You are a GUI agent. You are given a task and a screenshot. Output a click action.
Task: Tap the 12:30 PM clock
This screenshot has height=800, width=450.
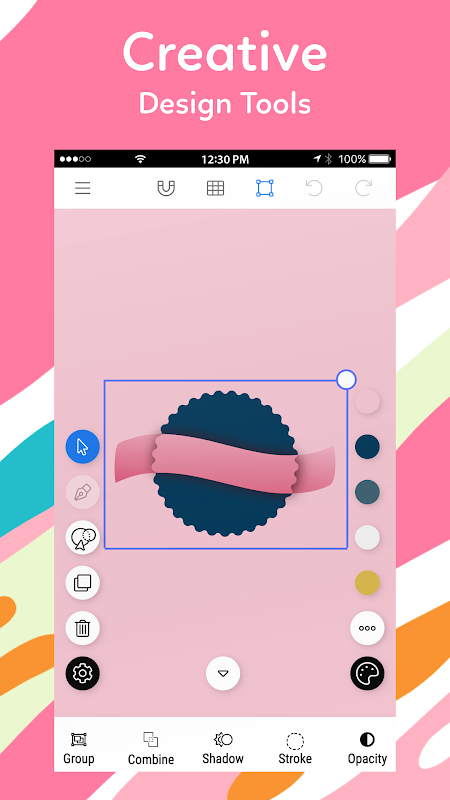click(225, 160)
